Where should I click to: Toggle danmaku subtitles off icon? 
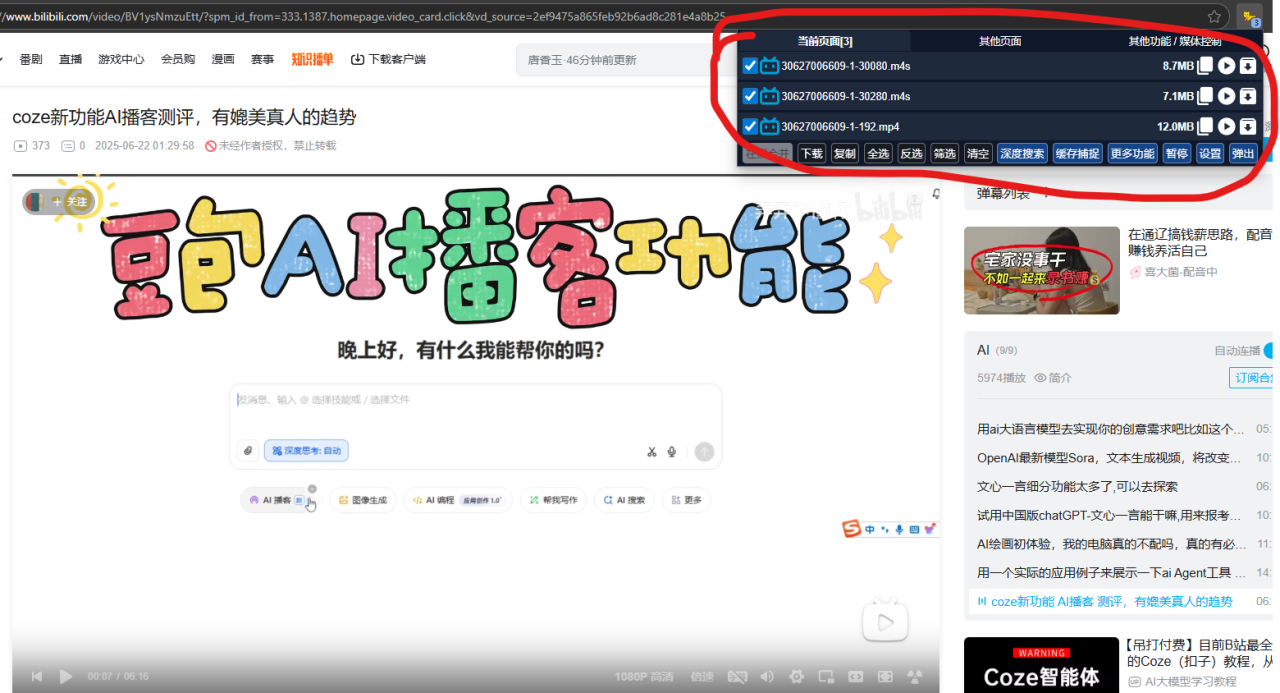click(738, 677)
